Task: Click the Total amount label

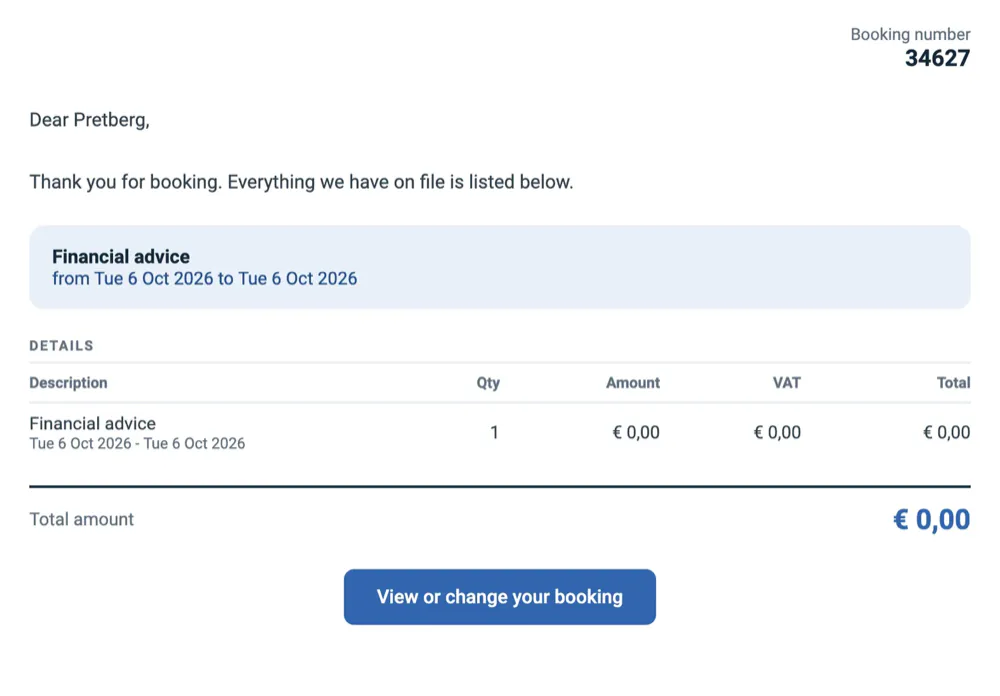Action: pos(82,519)
